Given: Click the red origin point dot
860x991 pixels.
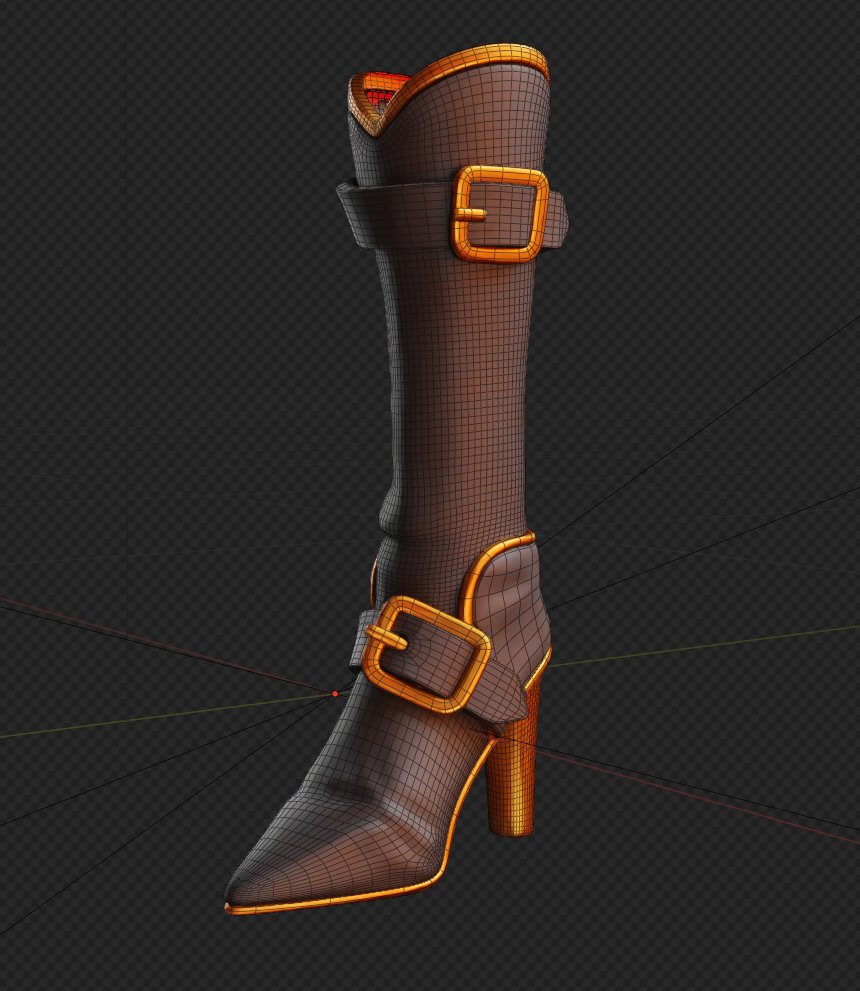Looking at the screenshot, I should tap(335, 694).
